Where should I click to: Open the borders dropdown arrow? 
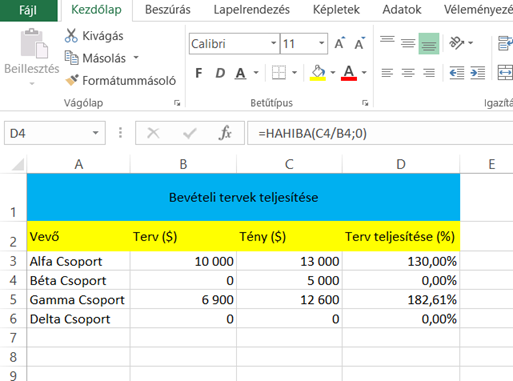[294, 73]
